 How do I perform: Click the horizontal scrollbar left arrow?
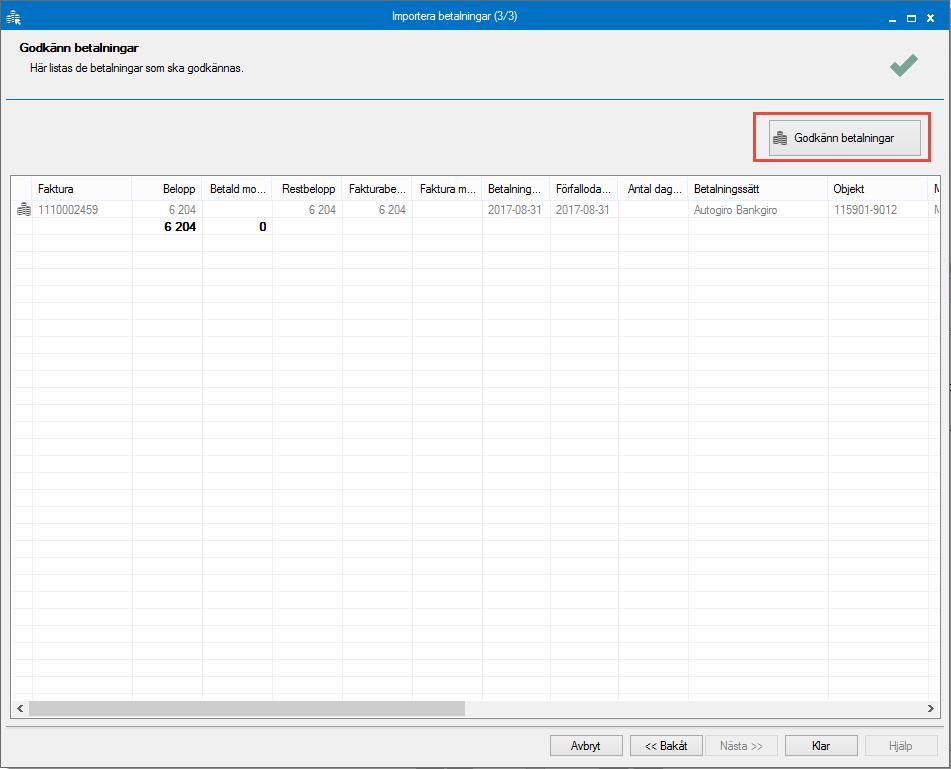[x=20, y=708]
